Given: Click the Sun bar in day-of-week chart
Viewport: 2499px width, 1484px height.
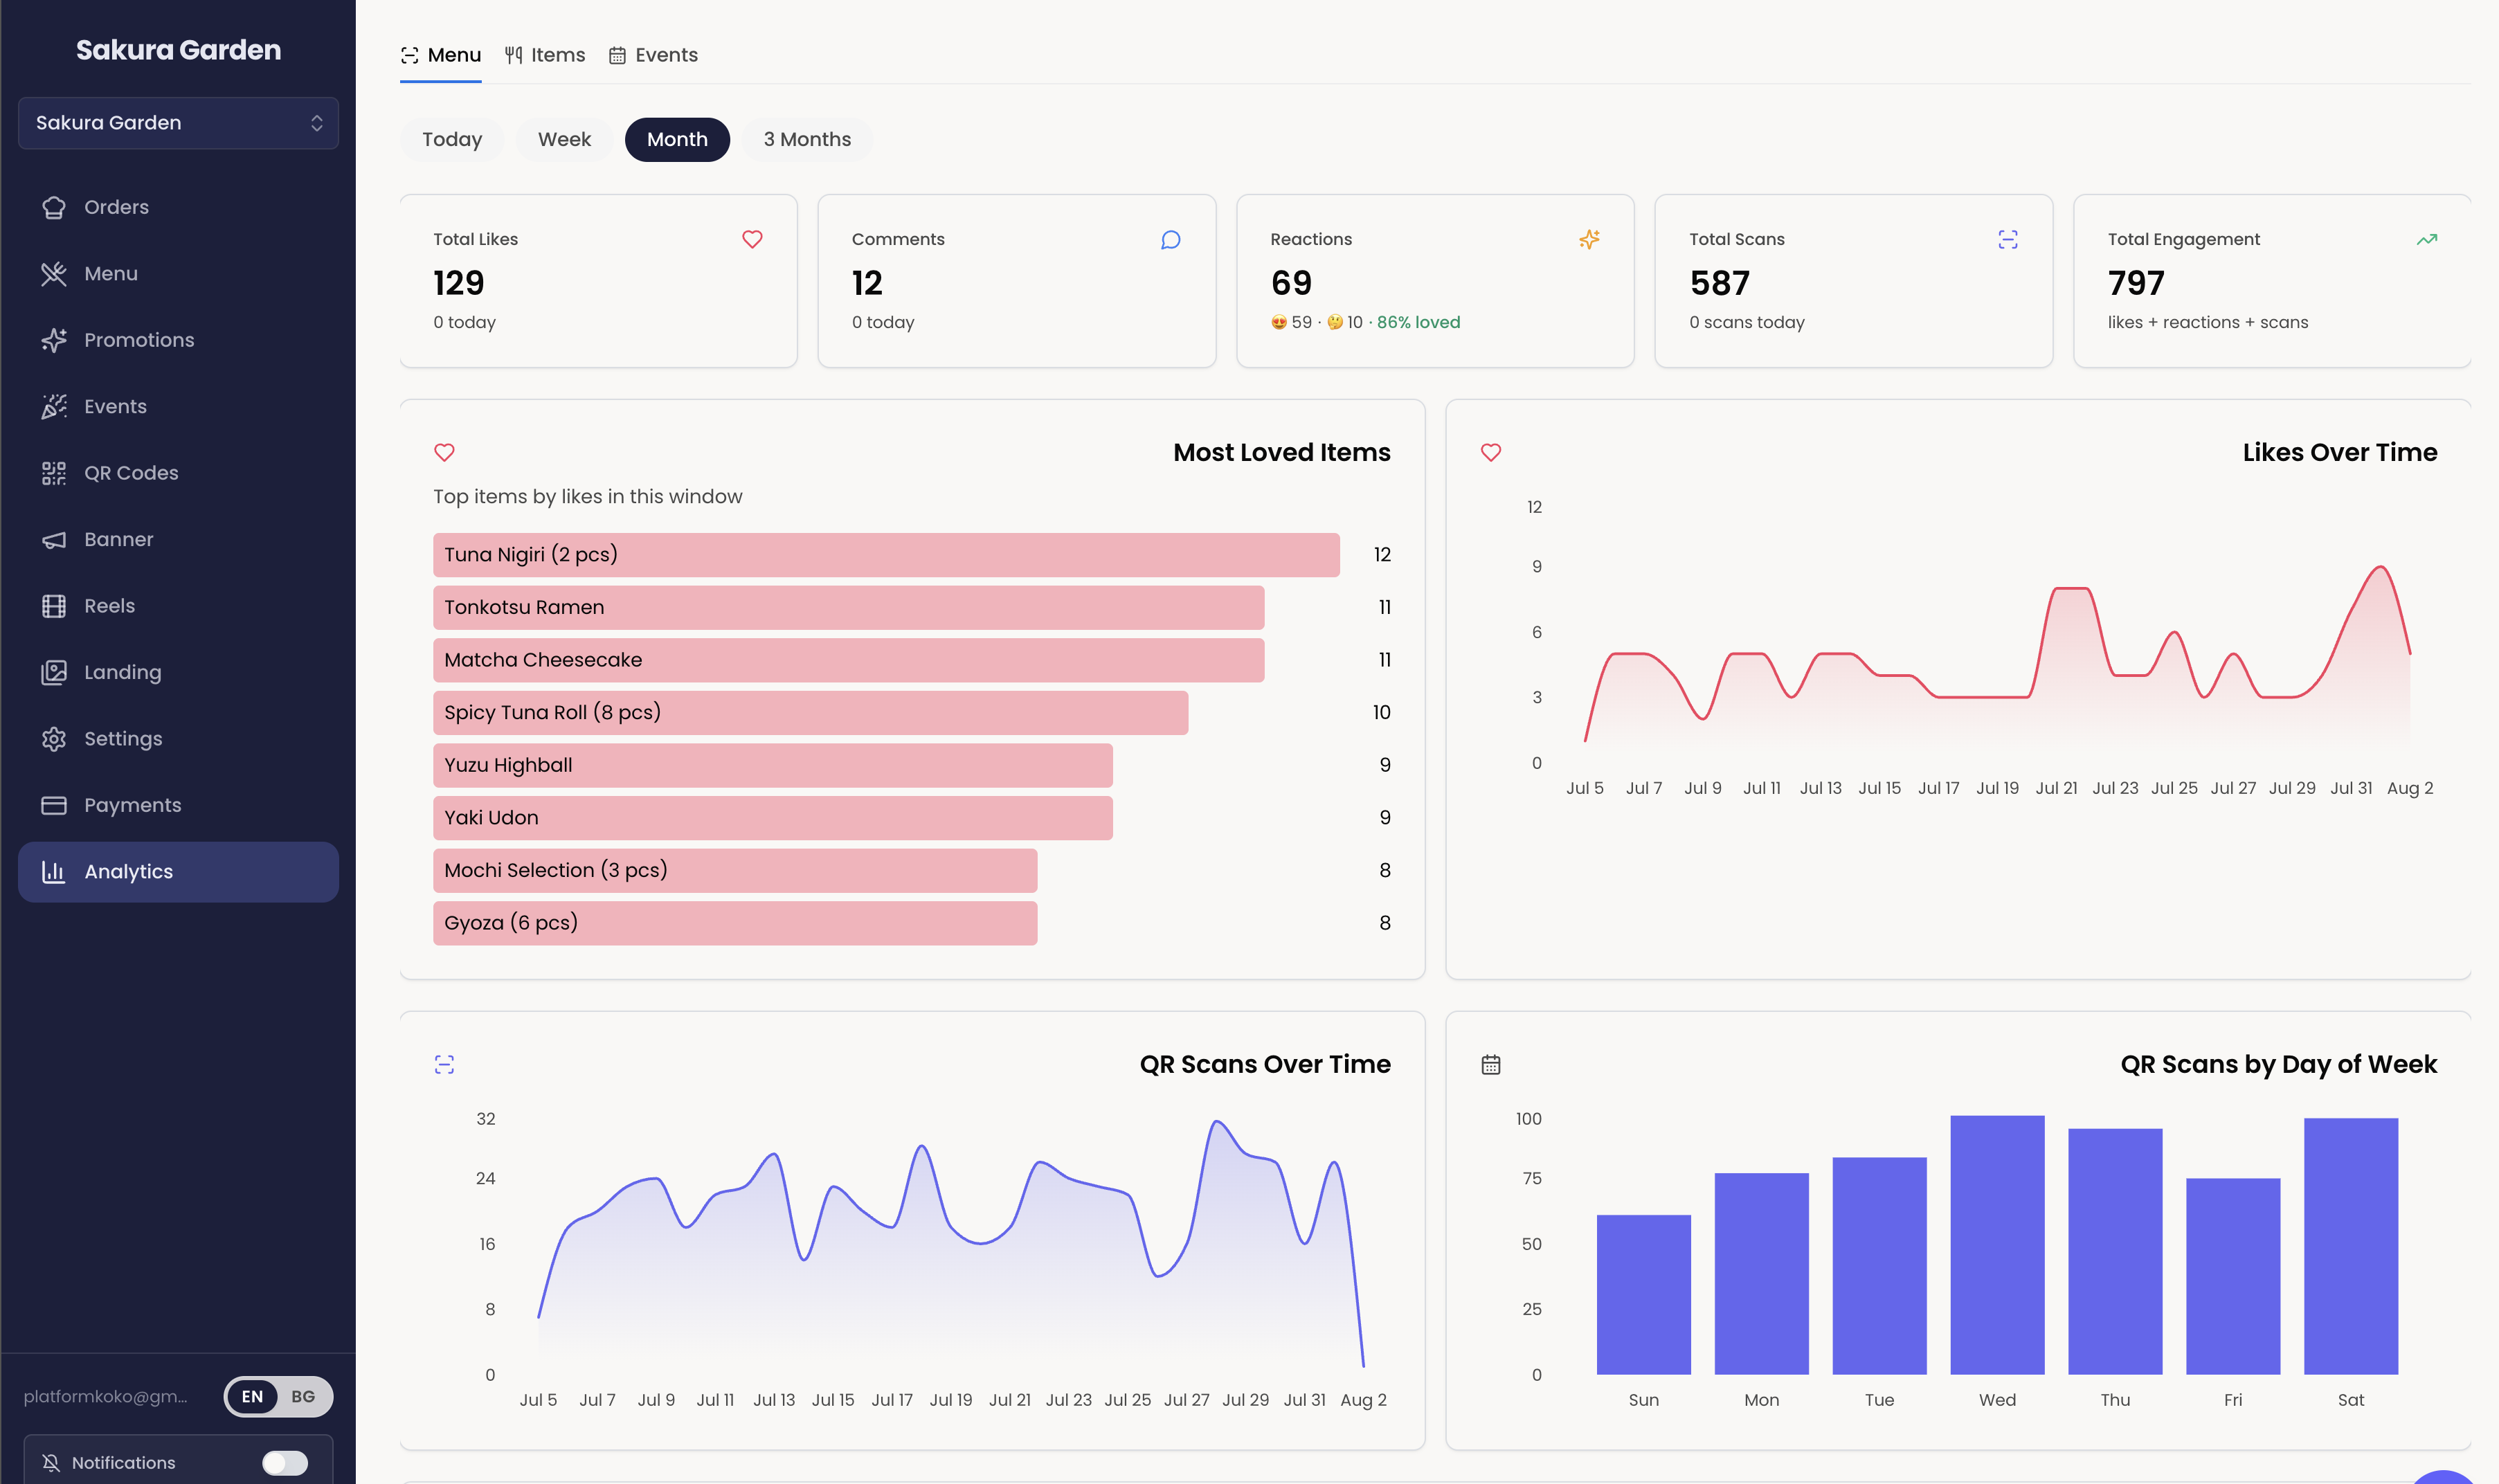Looking at the screenshot, I should pos(1643,1295).
